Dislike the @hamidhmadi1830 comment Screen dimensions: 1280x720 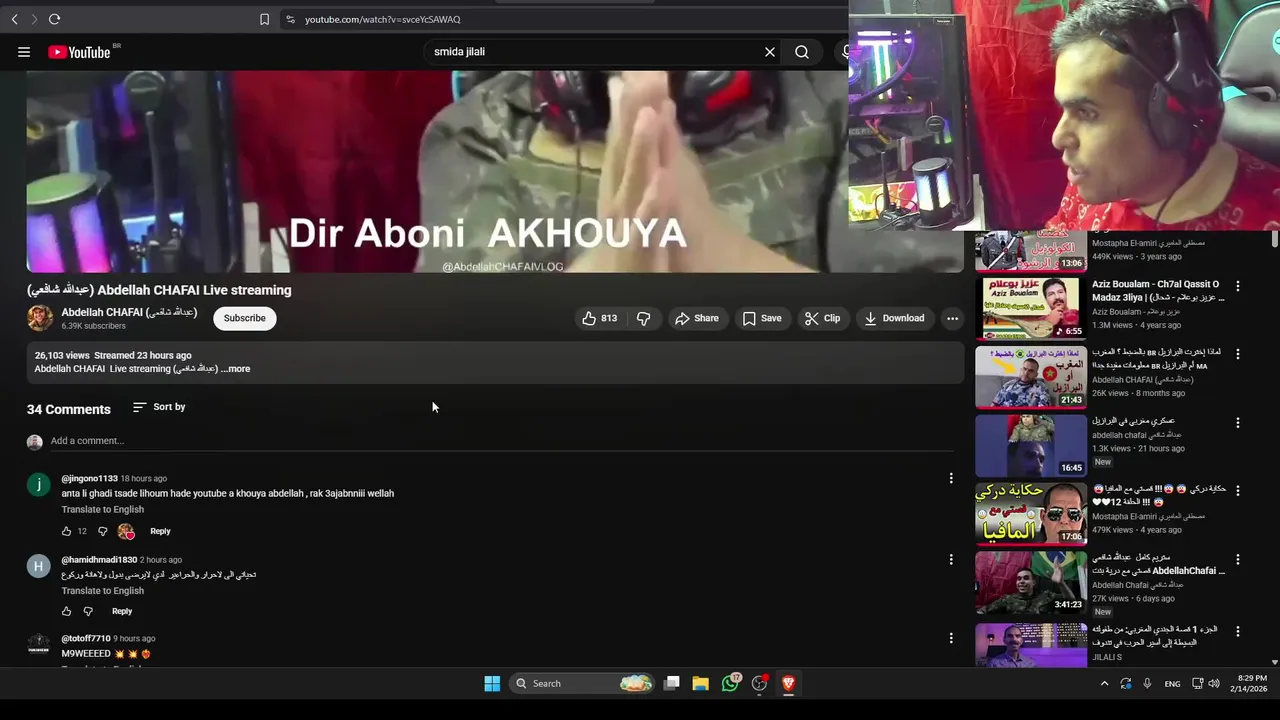[x=88, y=611]
